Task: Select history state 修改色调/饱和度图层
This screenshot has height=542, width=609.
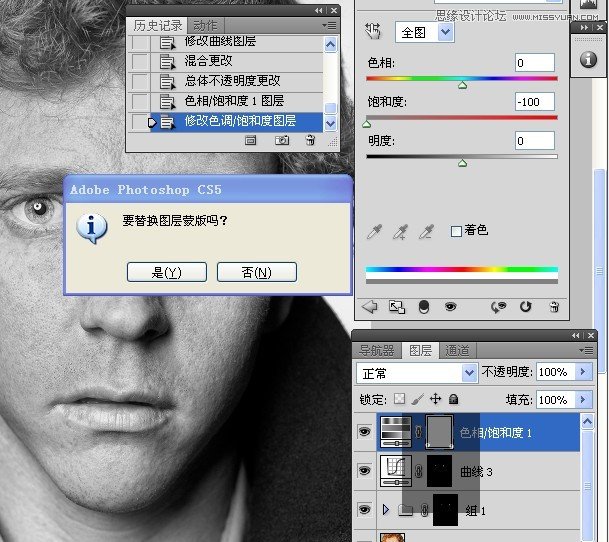Action: click(x=236, y=122)
